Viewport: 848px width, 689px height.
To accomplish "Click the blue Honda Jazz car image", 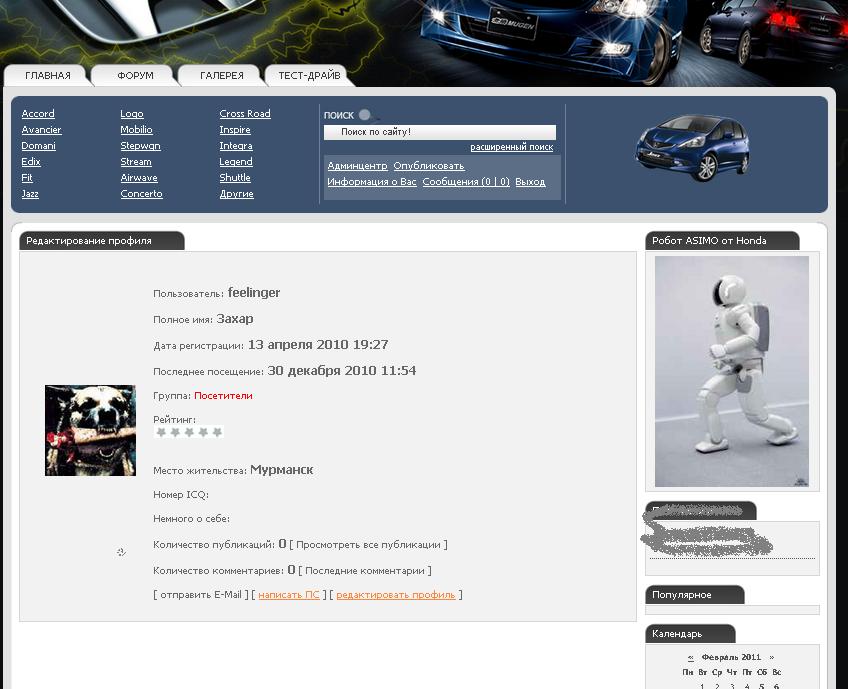I will tap(693, 147).
